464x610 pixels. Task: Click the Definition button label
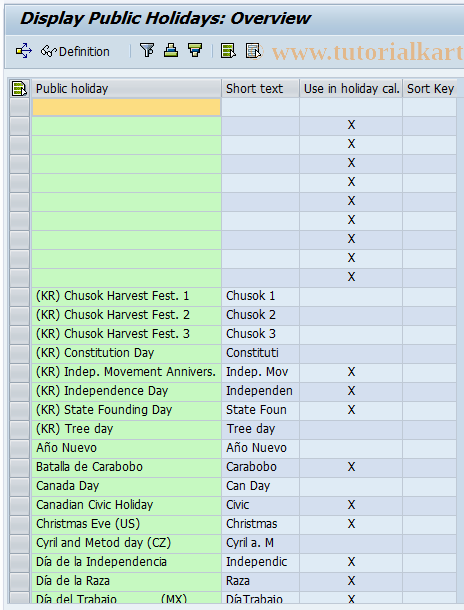(x=84, y=51)
